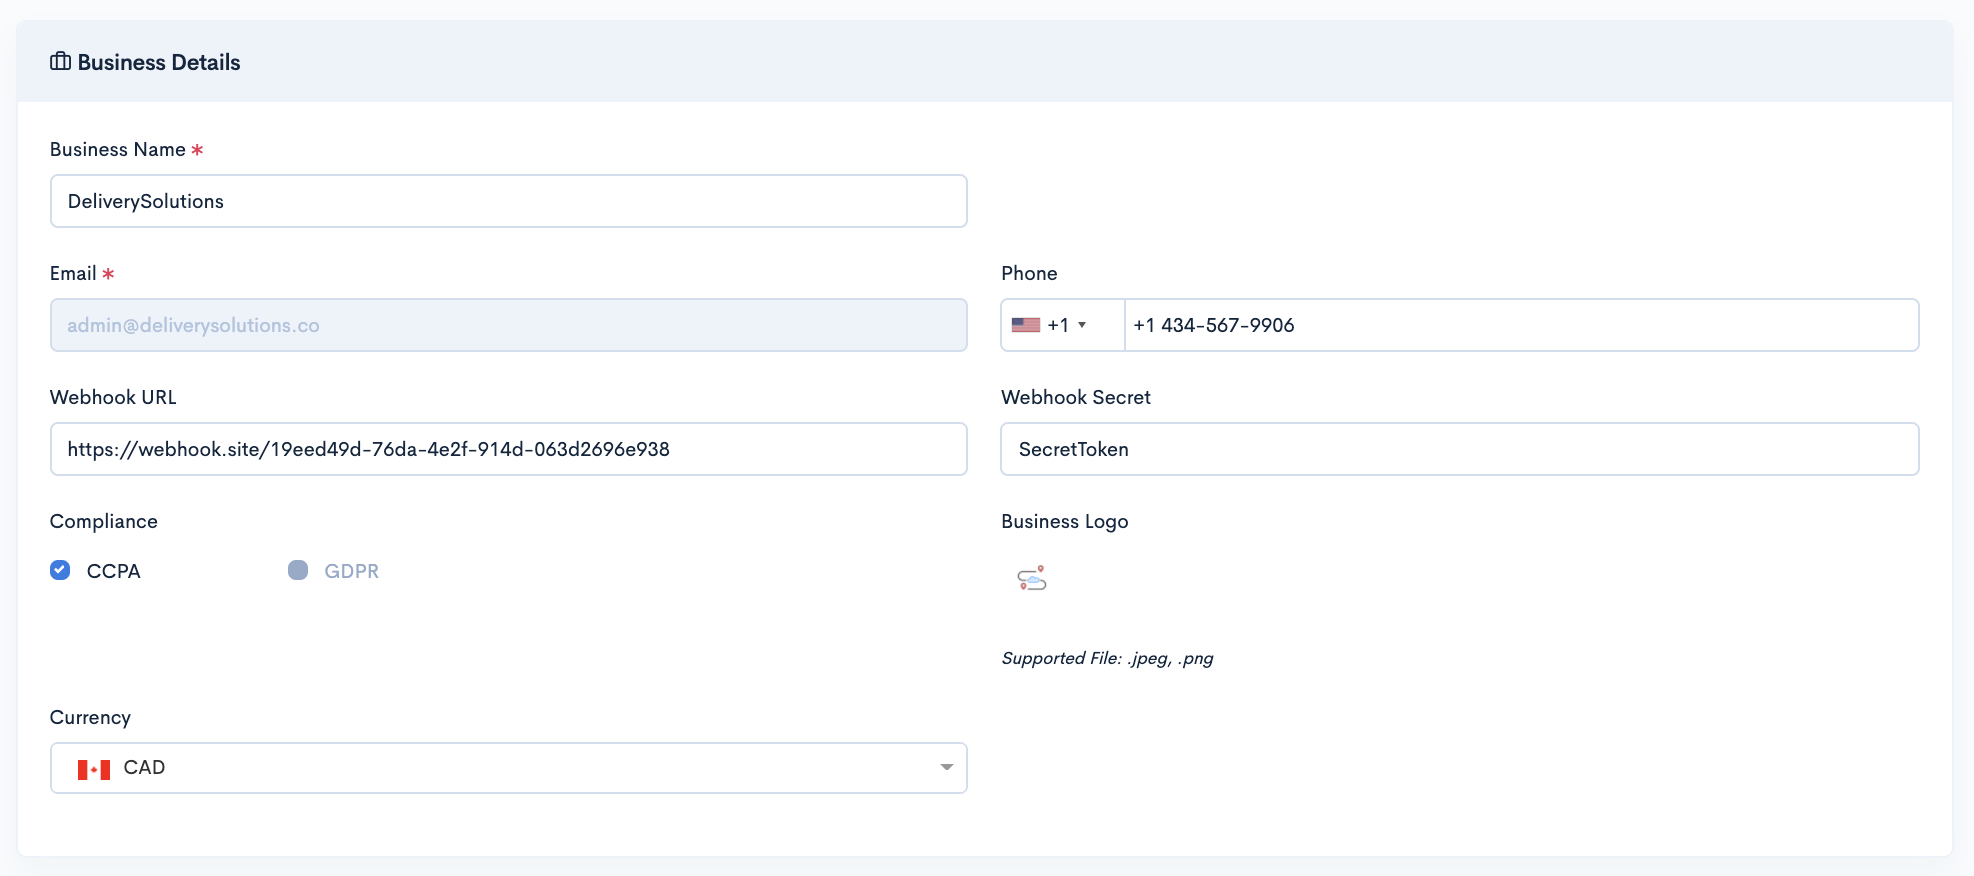Click the Currency label
The height and width of the screenshot is (876, 1974).
point(90,717)
